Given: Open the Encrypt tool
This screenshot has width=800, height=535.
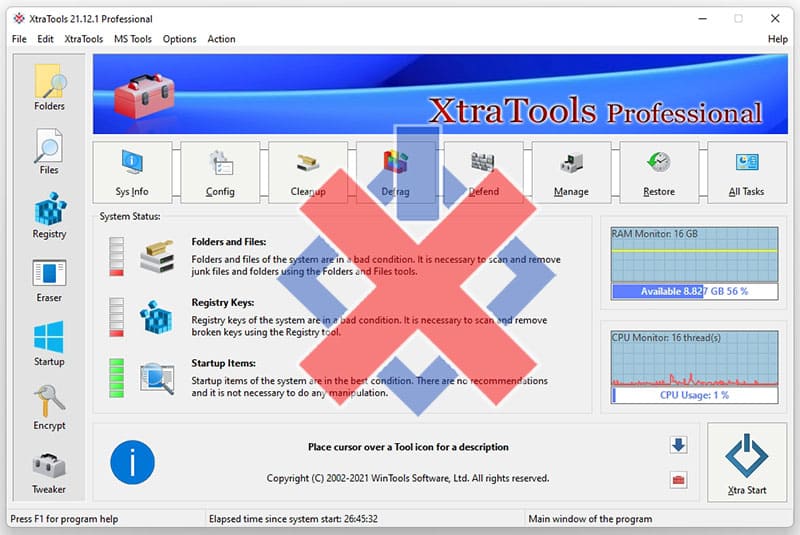Looking at the screenshot, I should click(x=49, y=407).
